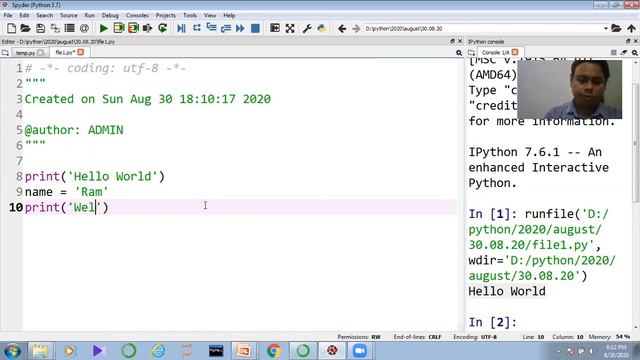Run current cell and advance

(133, 28)
